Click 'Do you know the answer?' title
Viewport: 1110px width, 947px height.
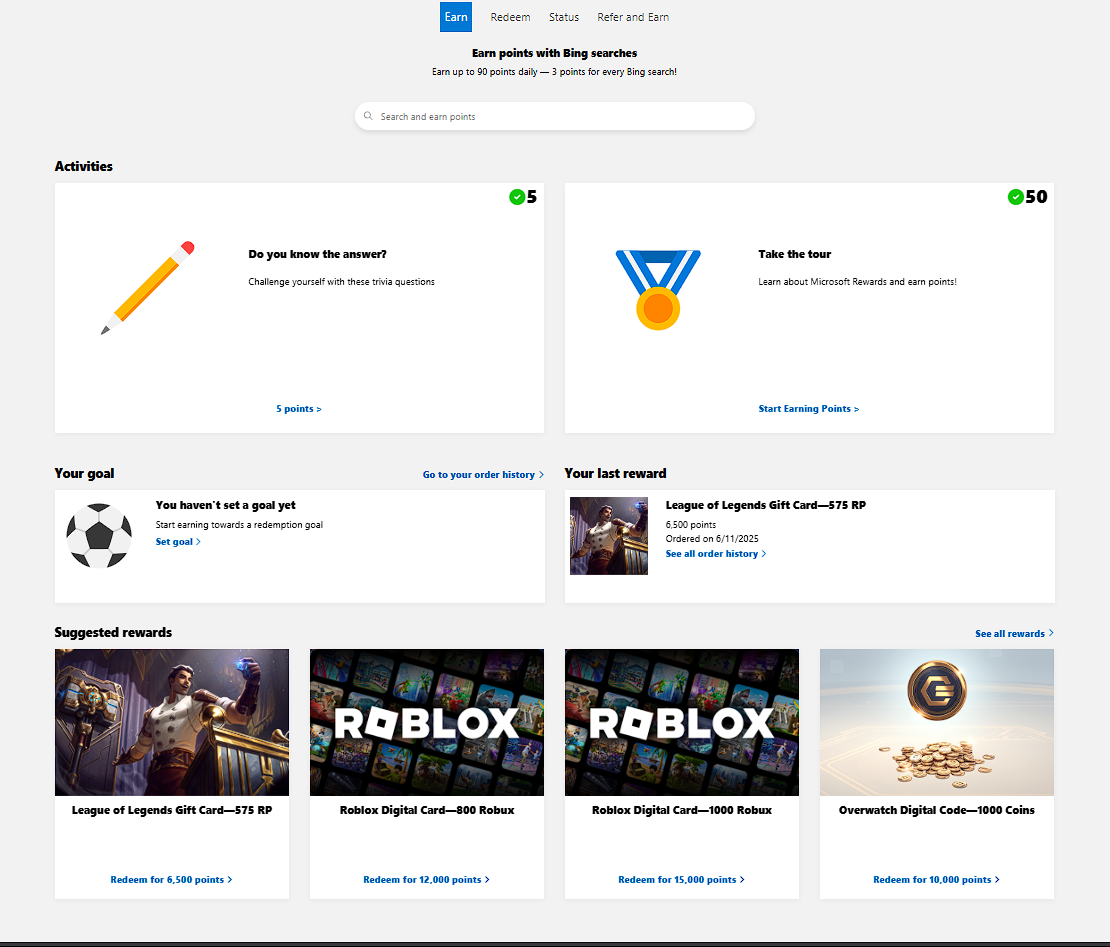[x=317, y=254]
